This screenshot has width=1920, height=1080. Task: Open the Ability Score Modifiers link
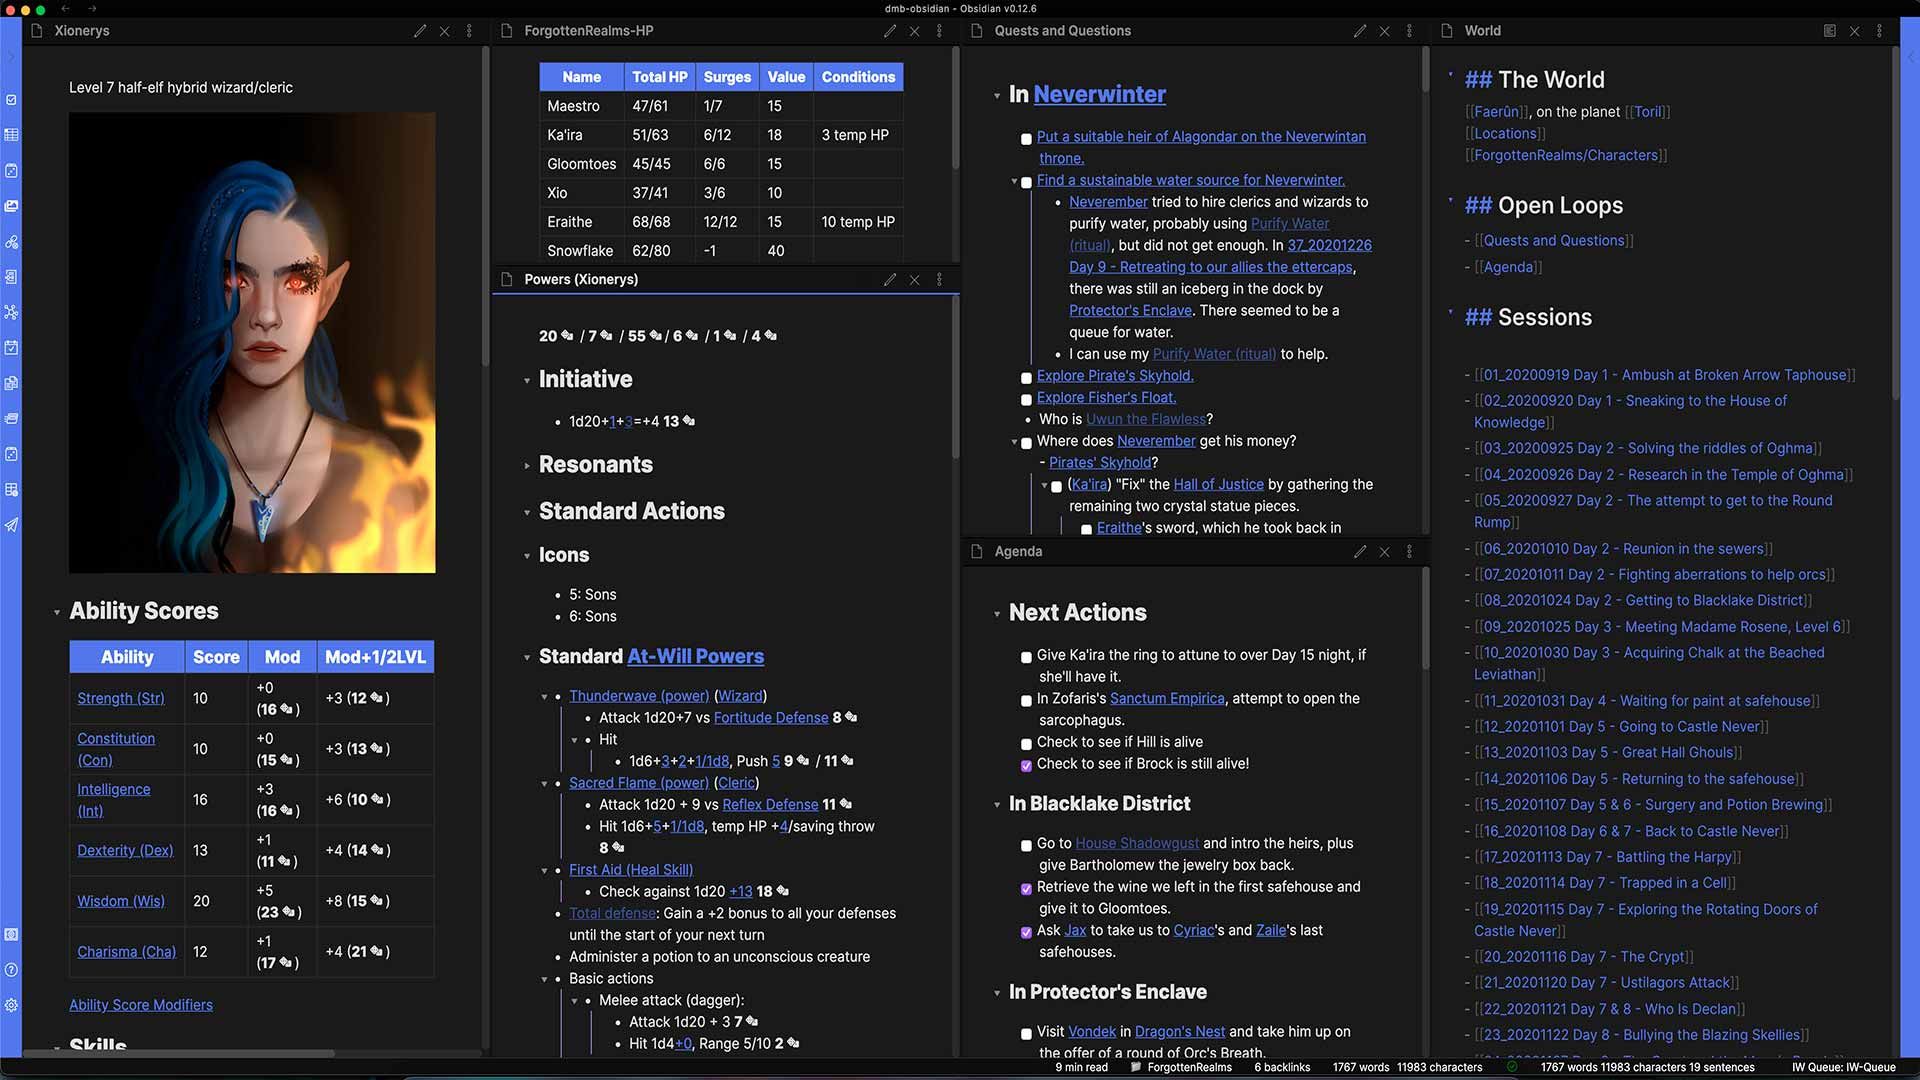point(141,1005)
